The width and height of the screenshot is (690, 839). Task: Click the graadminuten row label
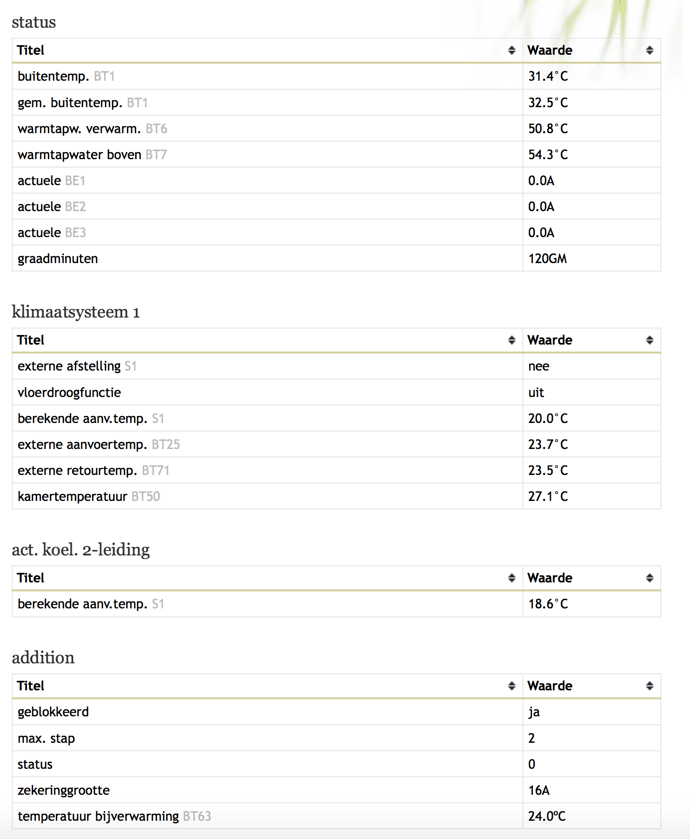(x=58, y=259)
